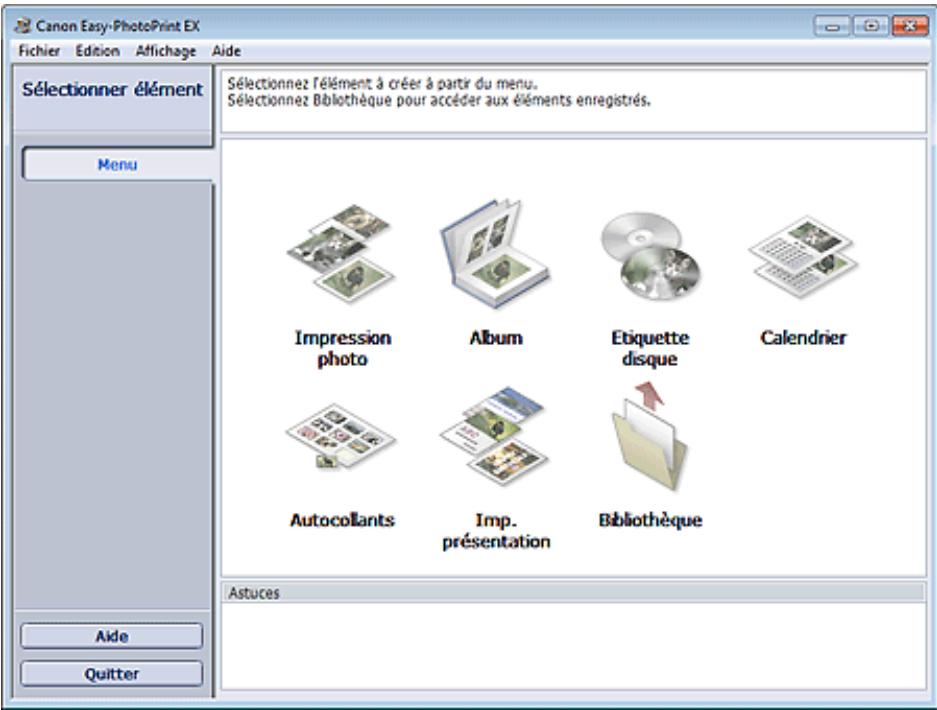Click the Quitter button

112,674
